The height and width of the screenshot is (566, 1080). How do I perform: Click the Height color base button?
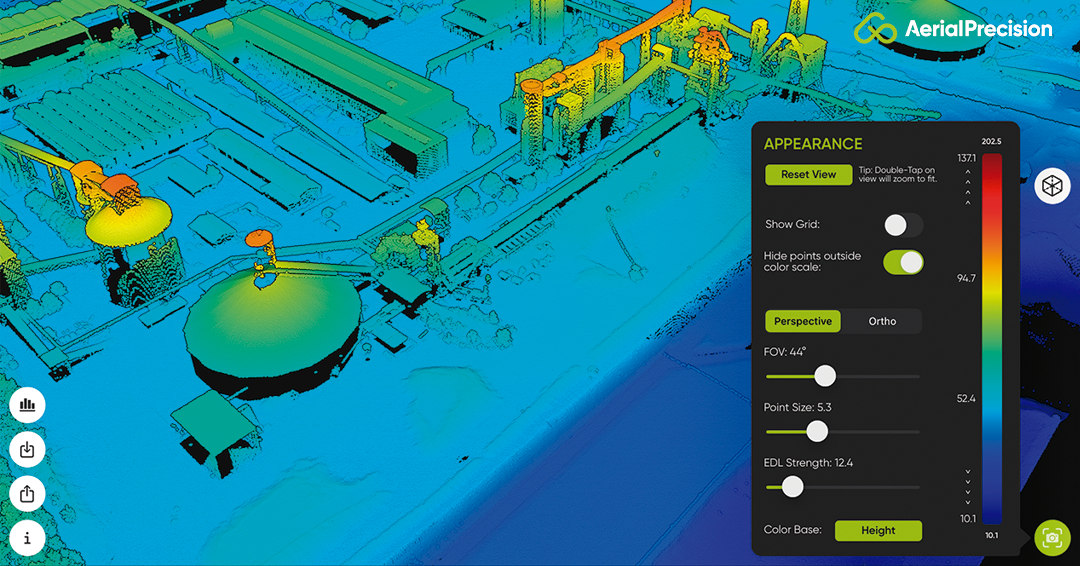878,531
